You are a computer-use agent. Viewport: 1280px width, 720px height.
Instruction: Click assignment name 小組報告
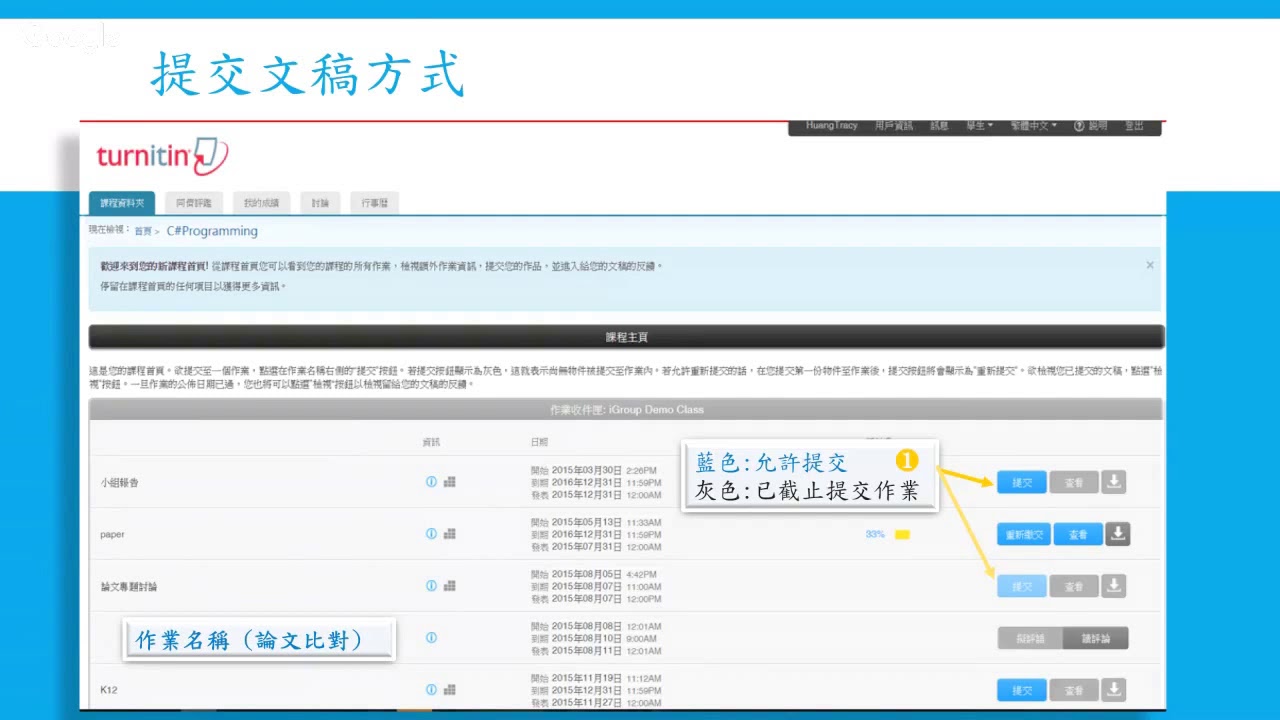tap(120, 483)
